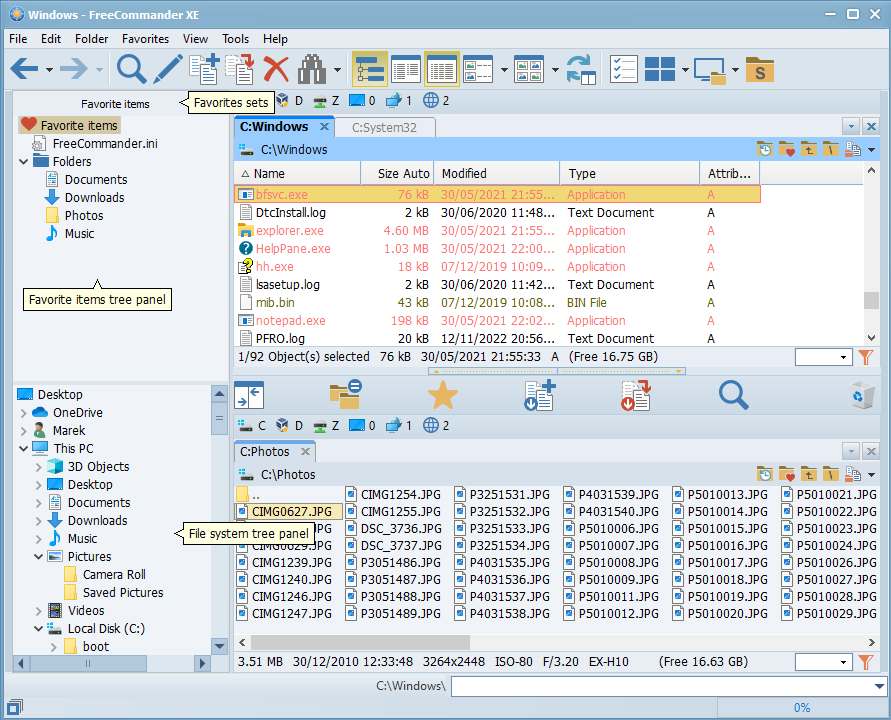The image size is (891, 720).
Task: Open the layout dropdown arrow beside four-squares icon
Action: [x=685, y=70]
